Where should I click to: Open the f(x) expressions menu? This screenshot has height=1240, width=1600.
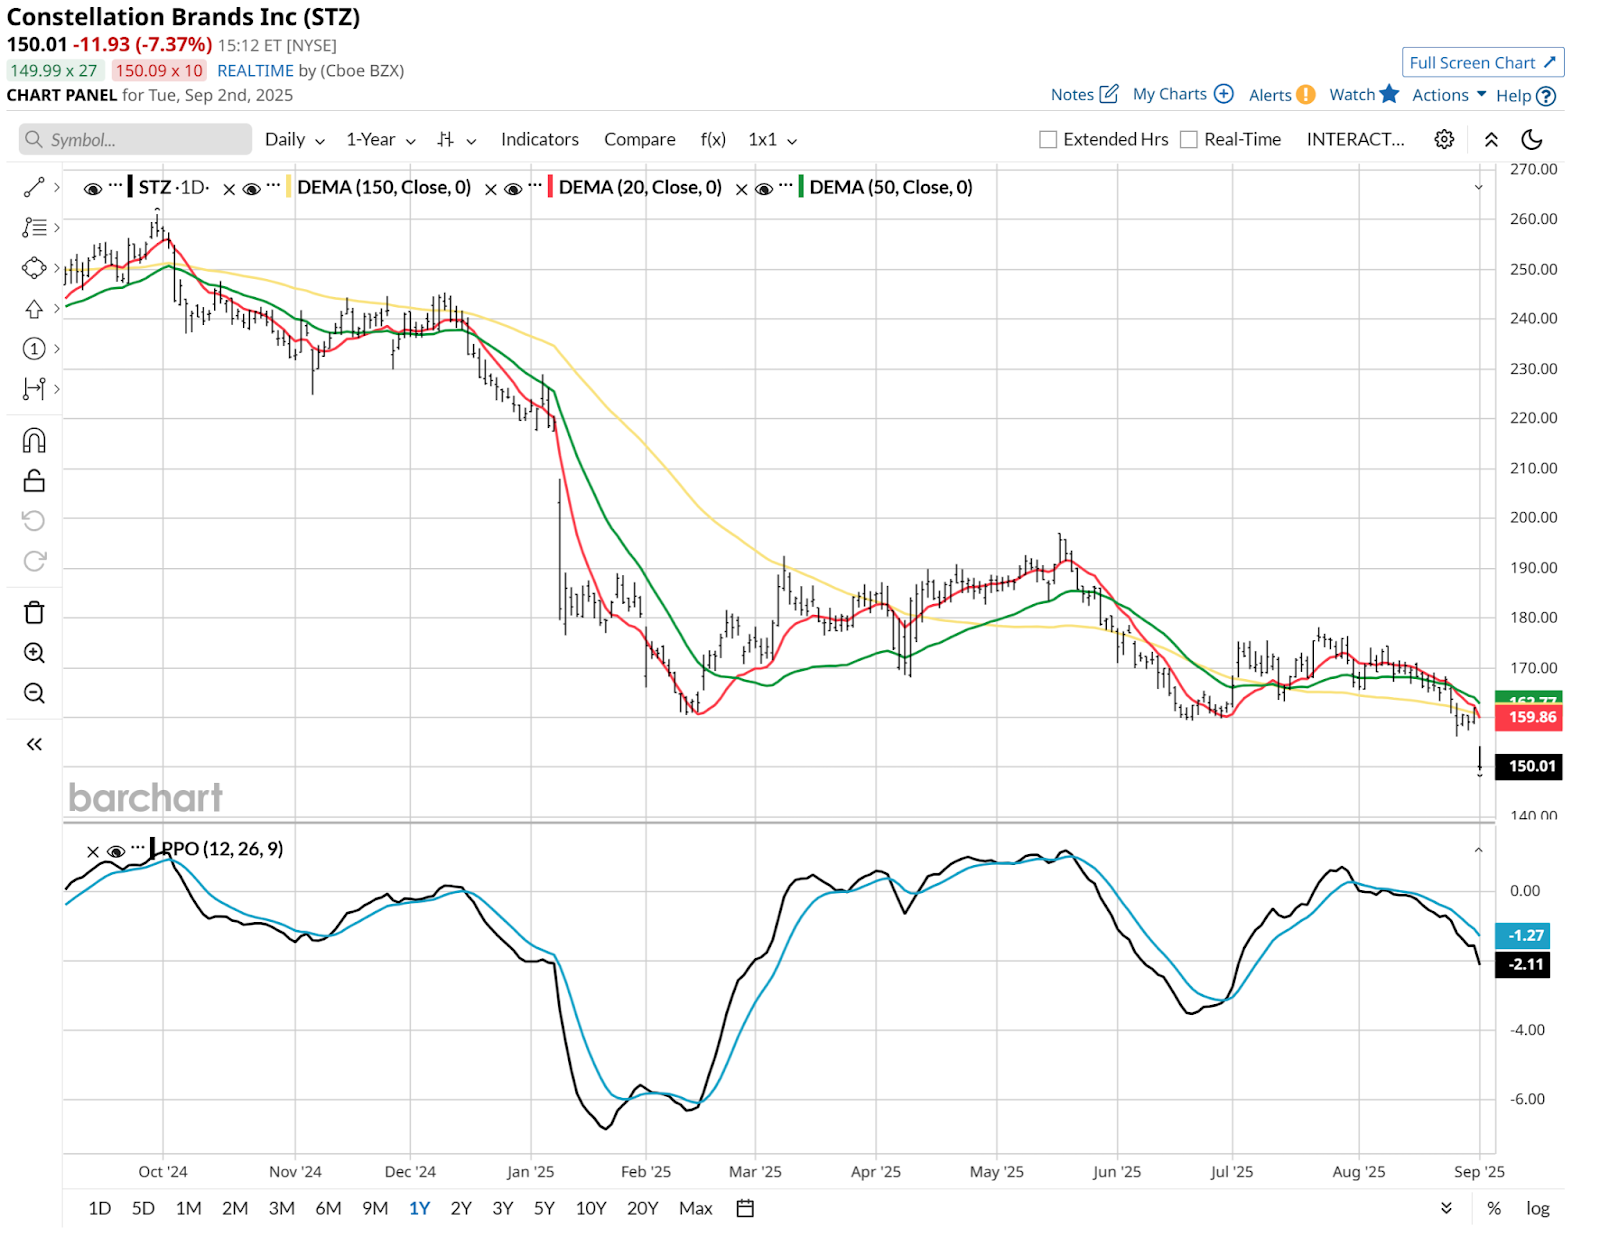(x=713, y=140)
